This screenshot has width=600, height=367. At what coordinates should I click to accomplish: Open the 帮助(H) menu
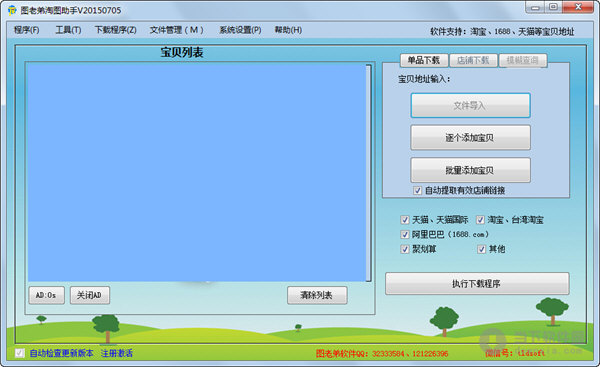pos(288,30)
